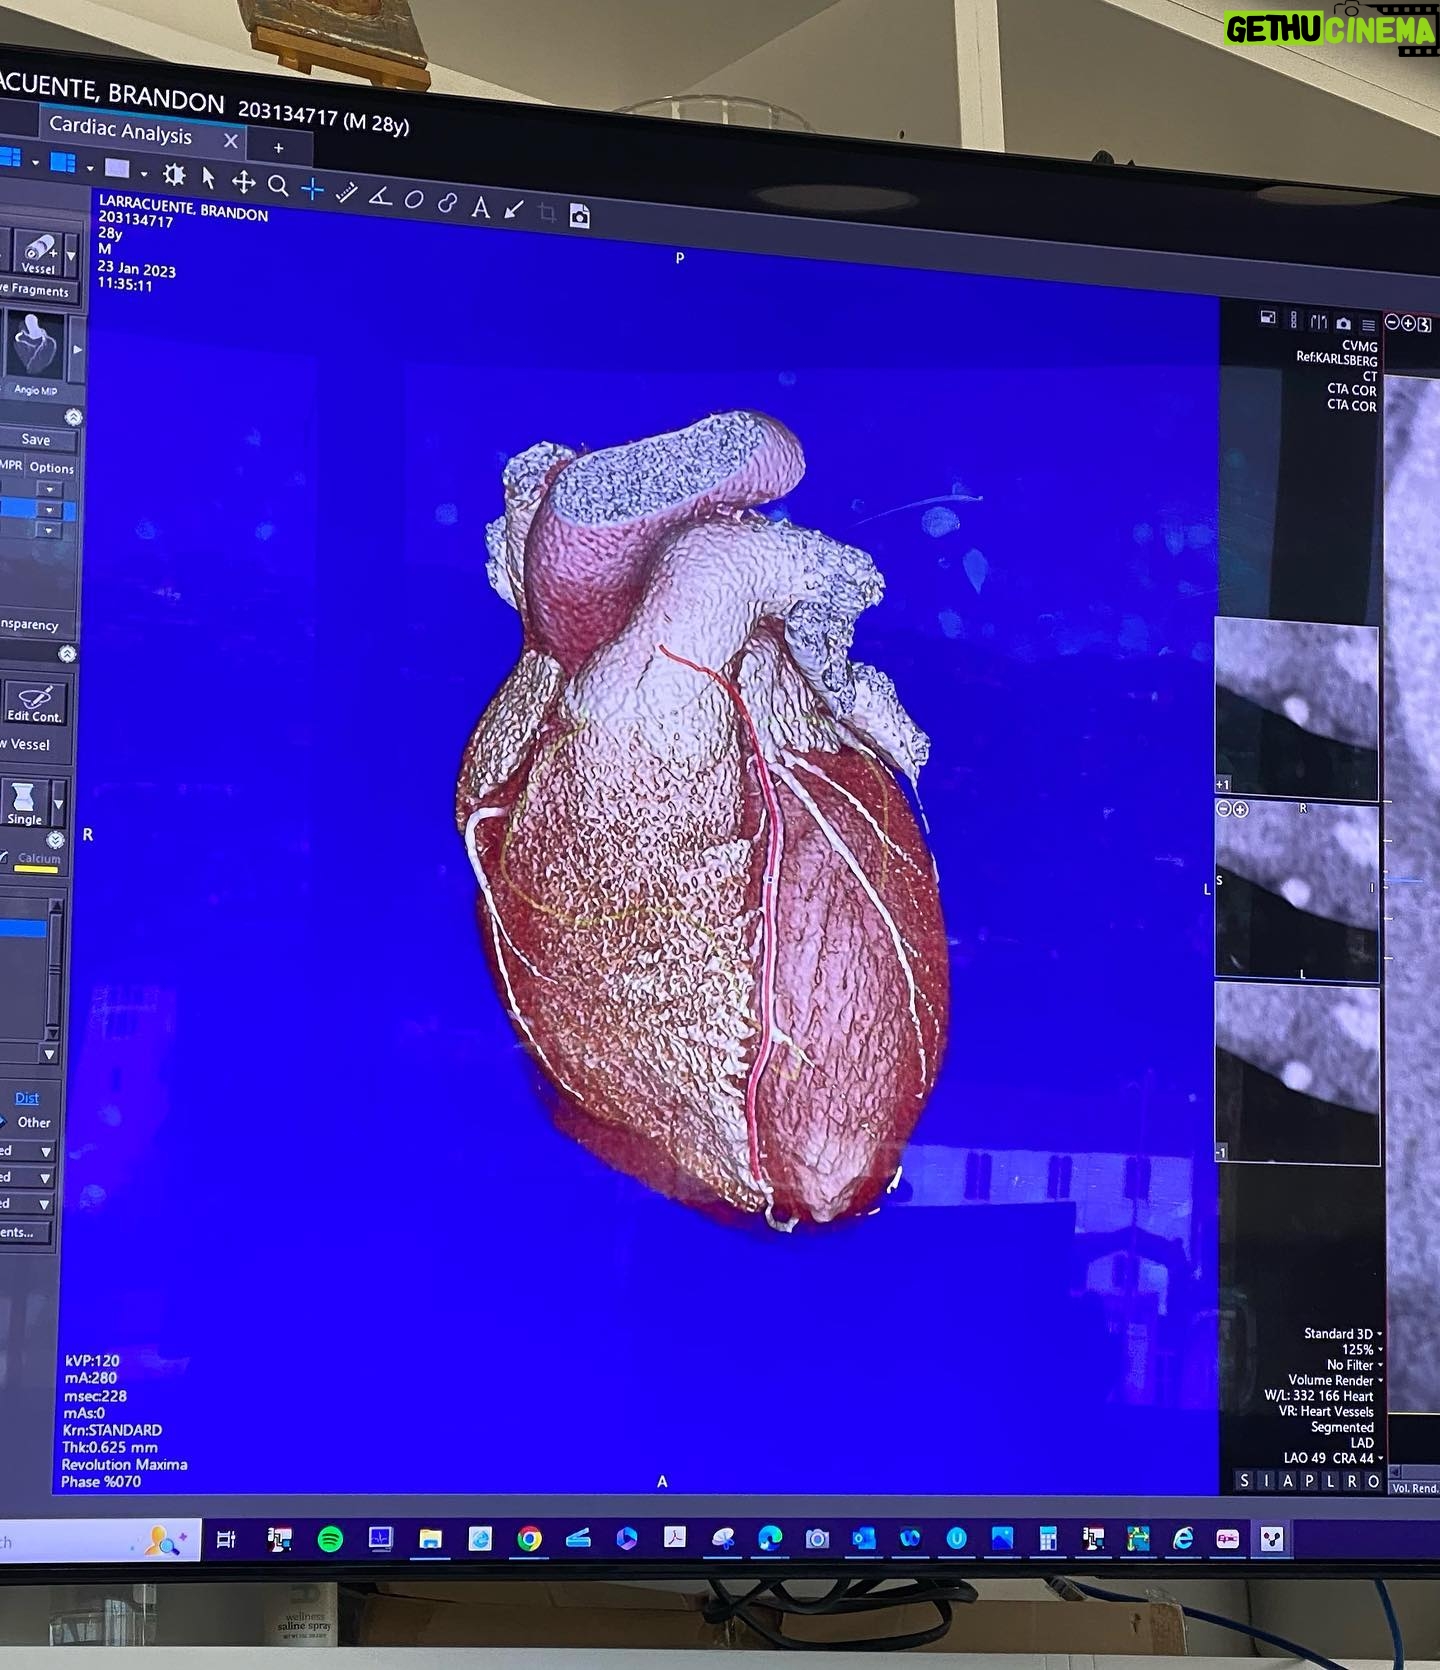The image size is (1440, 1670).
Task: Click the viewport layout icon above CVMG
Action: pos(1267,318)
